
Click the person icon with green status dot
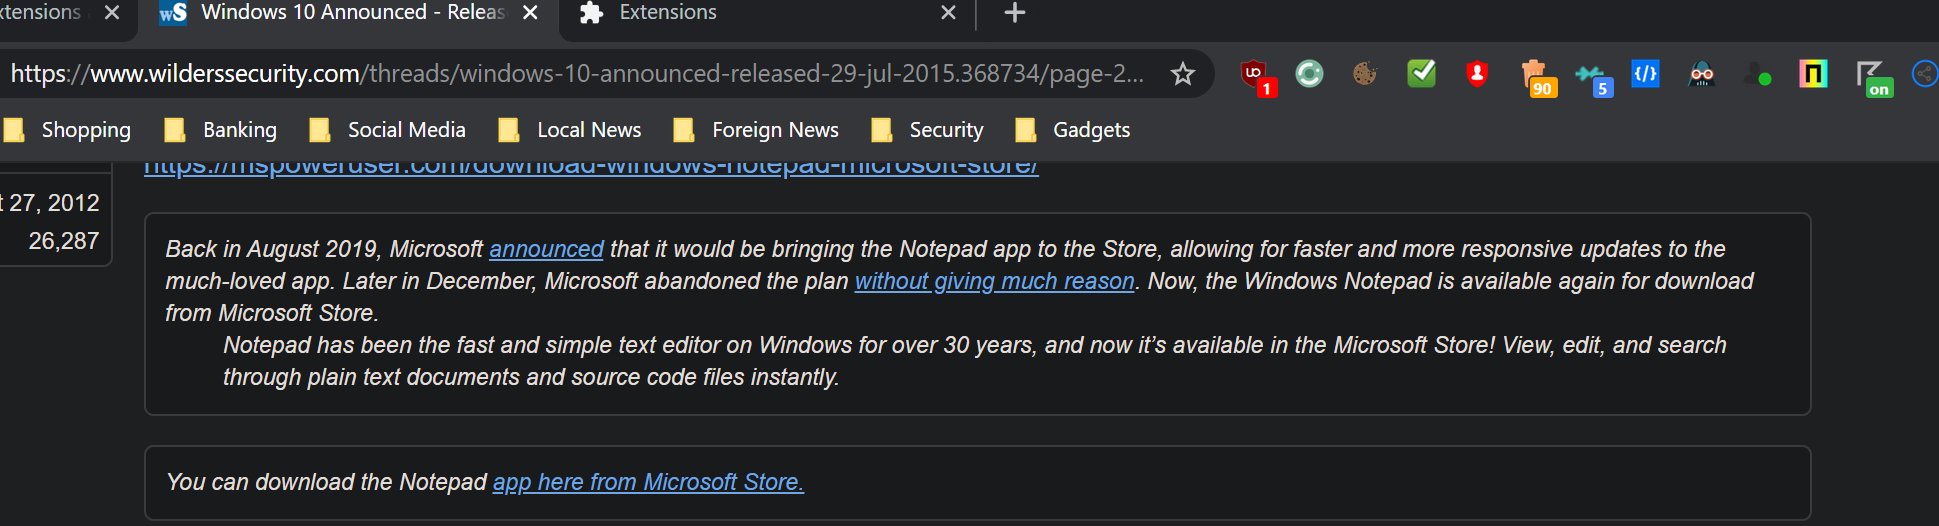pos(1757,75)
